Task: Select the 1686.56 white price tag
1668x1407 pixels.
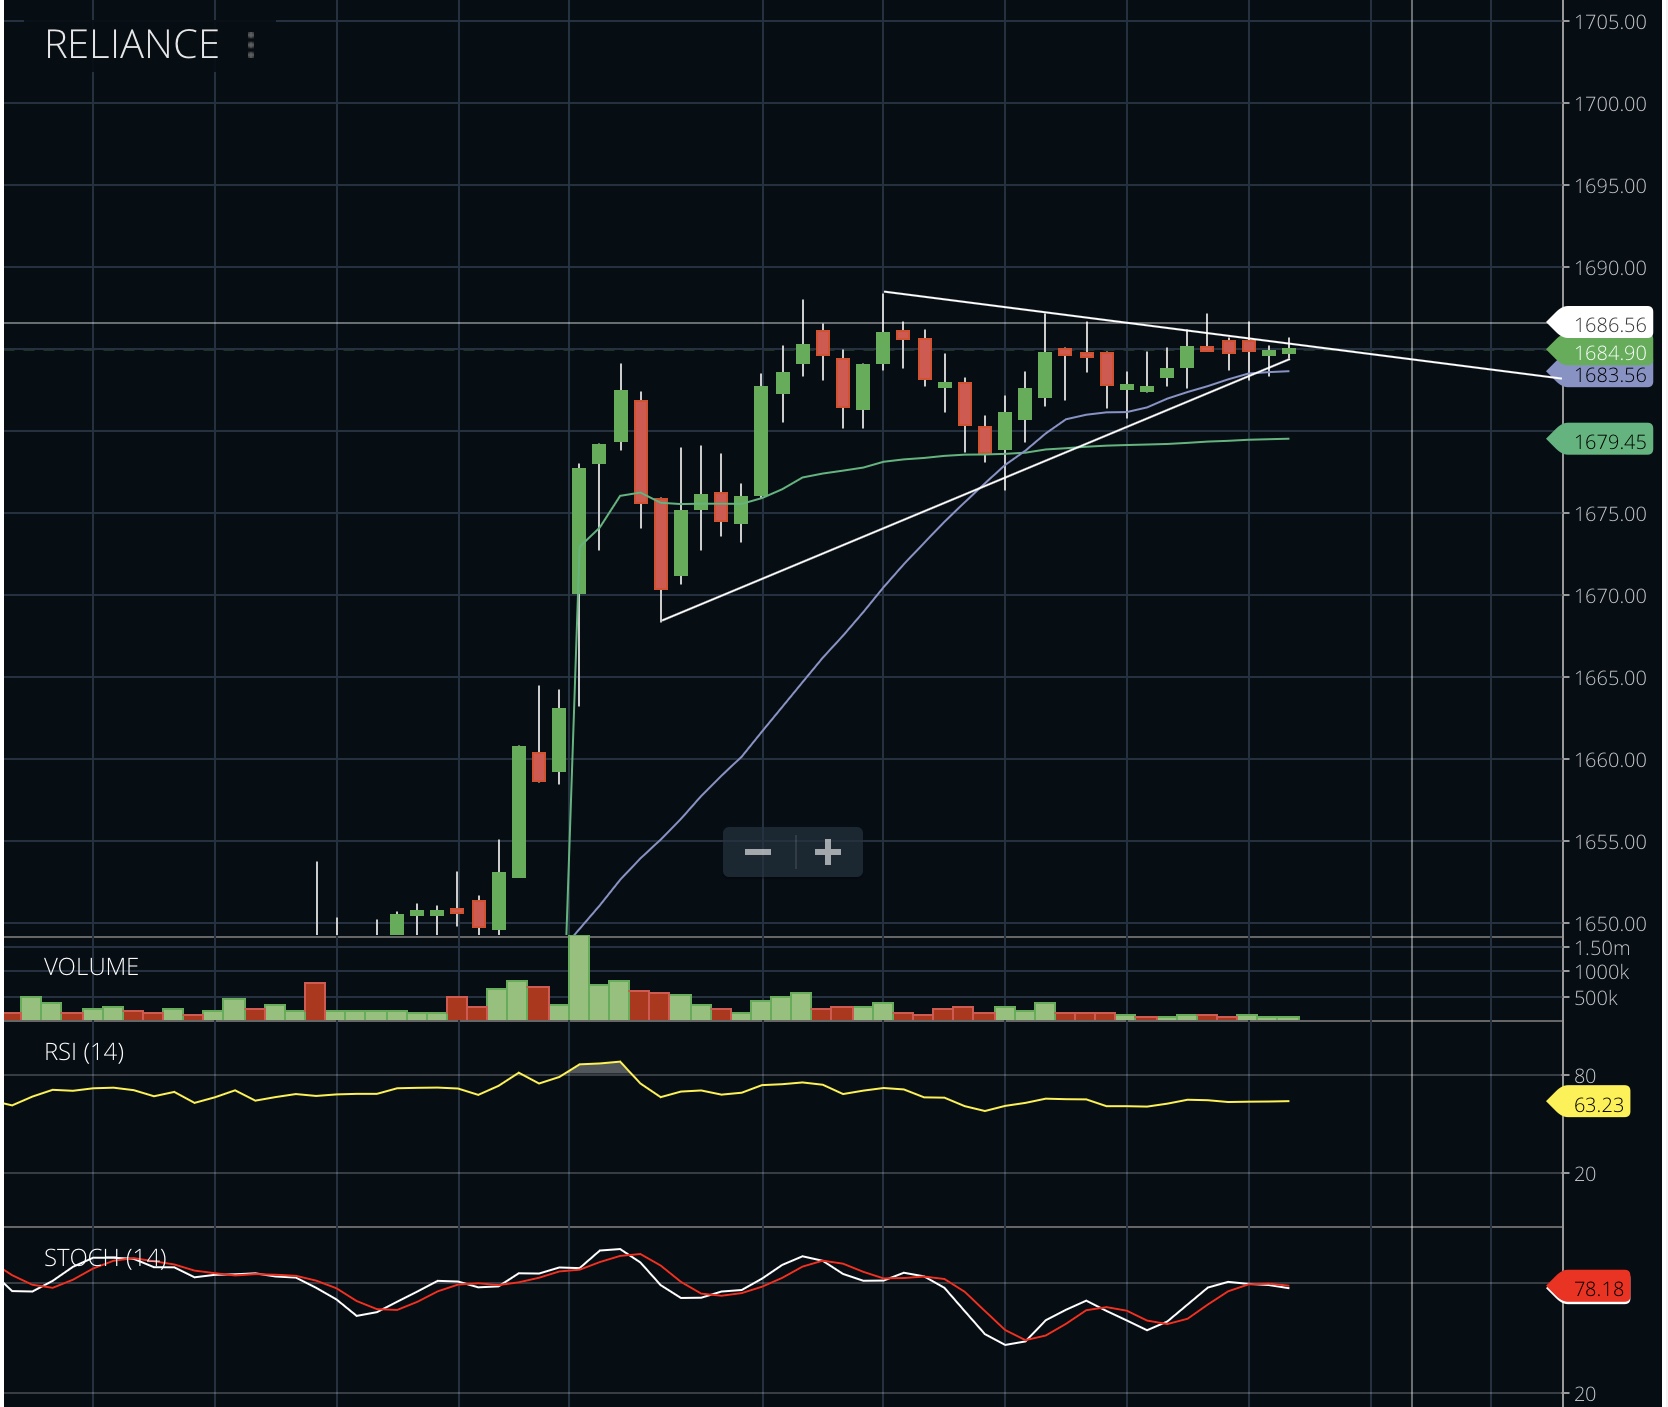Action: click(1600, 324)
